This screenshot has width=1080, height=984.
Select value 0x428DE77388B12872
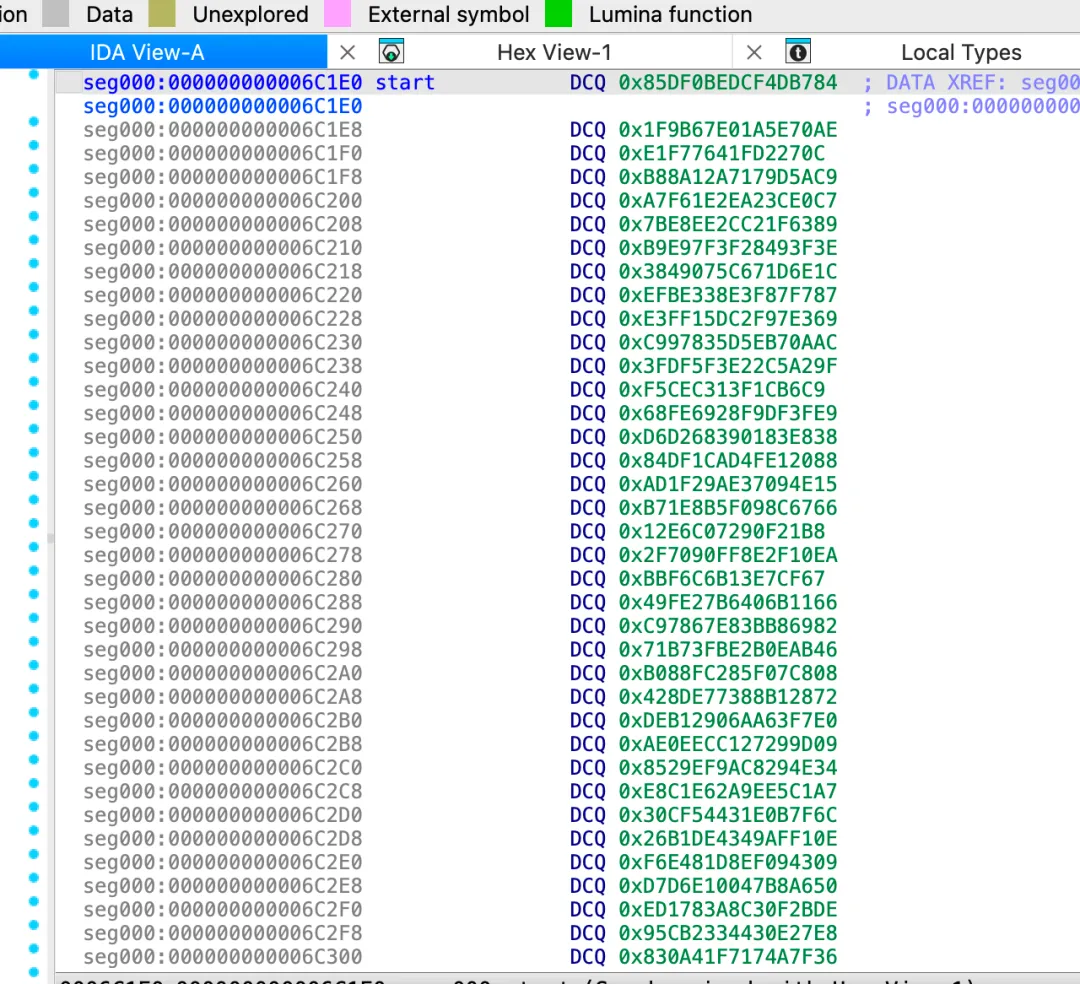(727, 697)
